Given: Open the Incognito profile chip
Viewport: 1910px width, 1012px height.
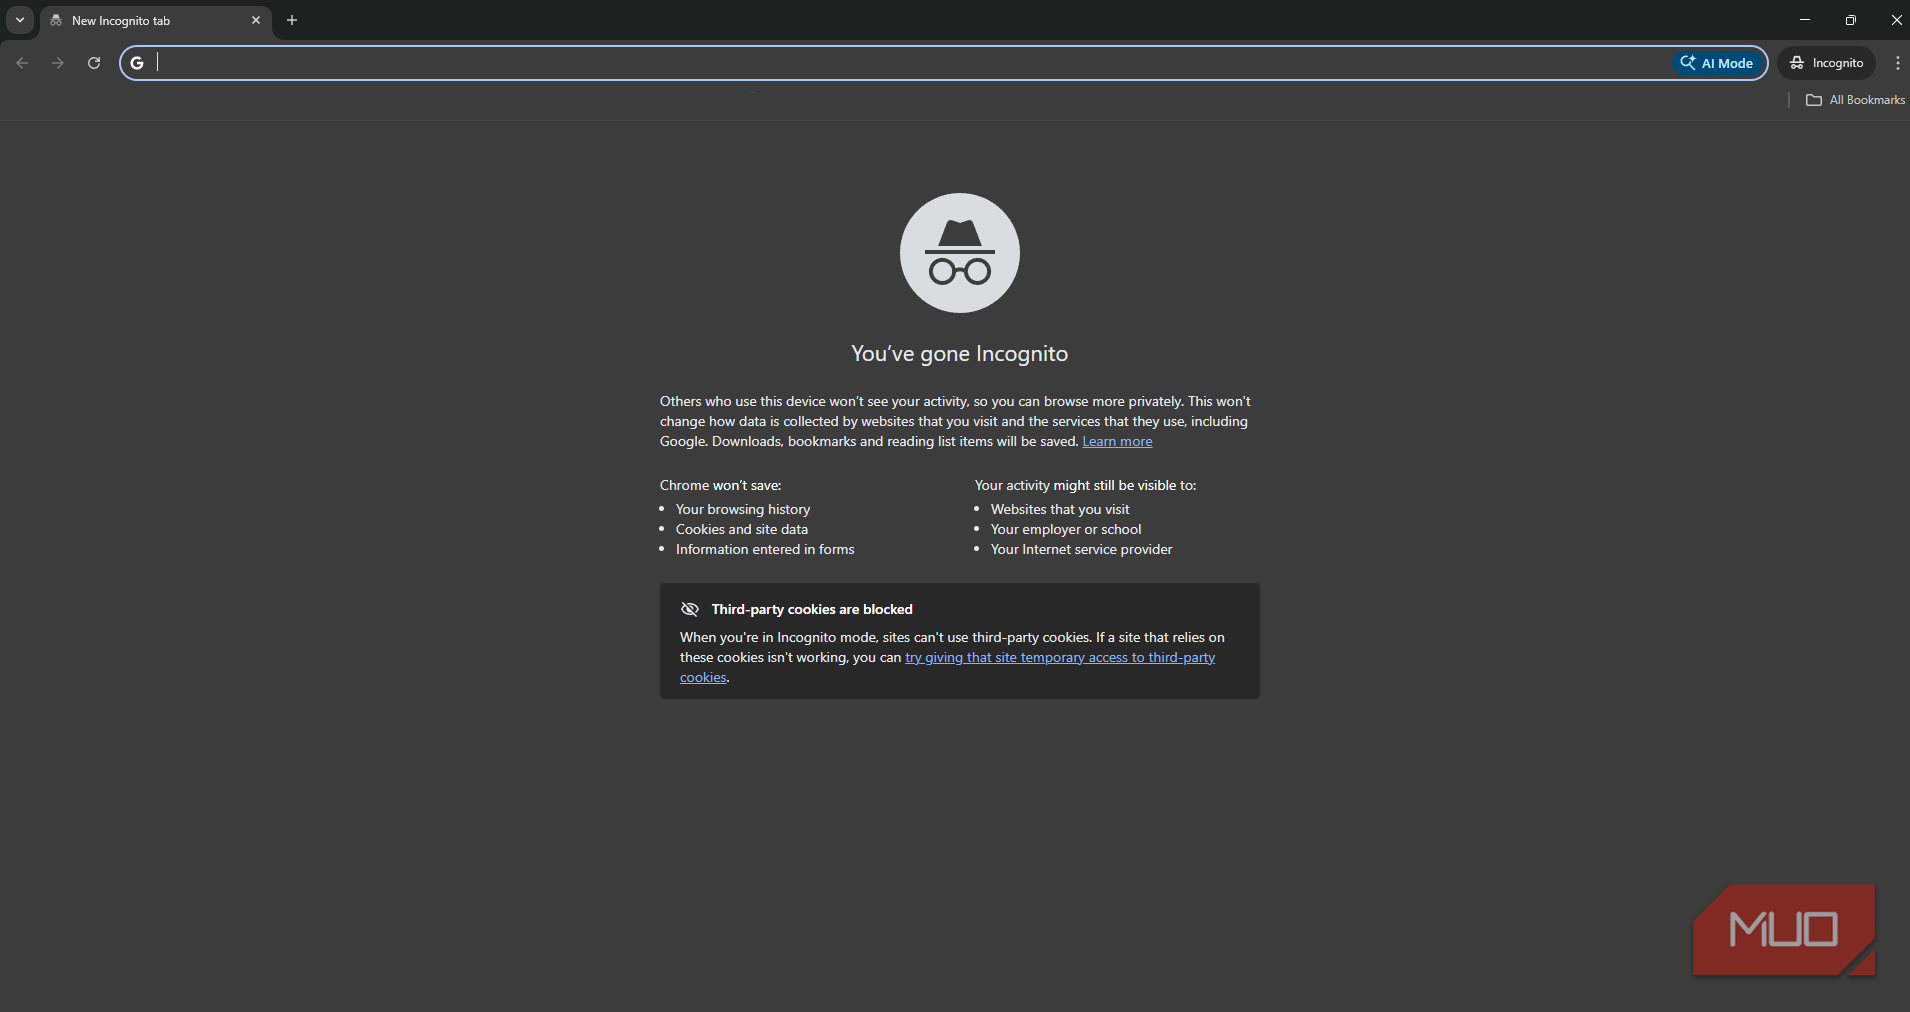Looking at the screenshot, I should [1827, 63].
